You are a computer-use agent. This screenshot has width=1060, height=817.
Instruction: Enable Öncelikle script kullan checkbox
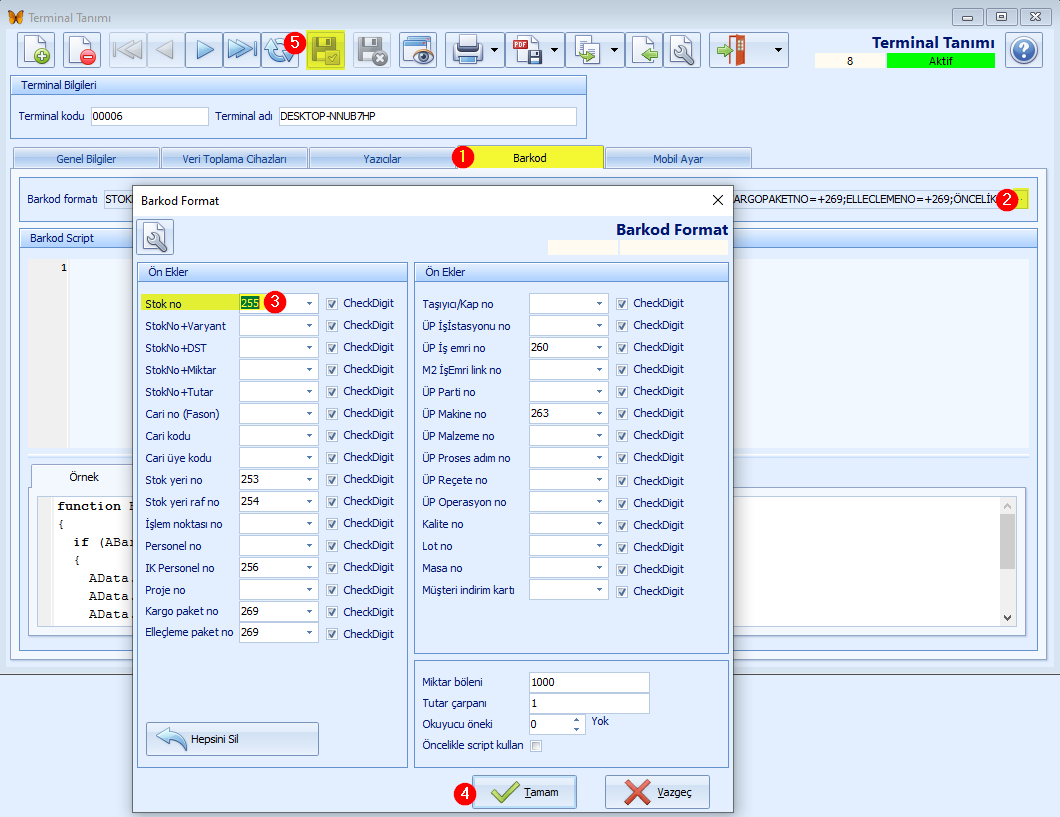[x=536, y=746]
